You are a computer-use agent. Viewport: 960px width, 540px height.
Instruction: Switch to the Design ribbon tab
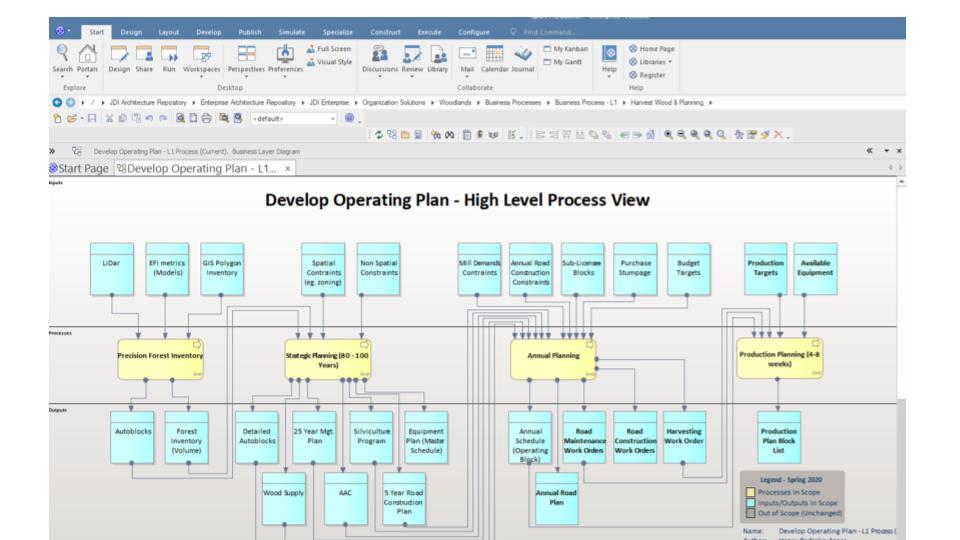pos(131,32)
